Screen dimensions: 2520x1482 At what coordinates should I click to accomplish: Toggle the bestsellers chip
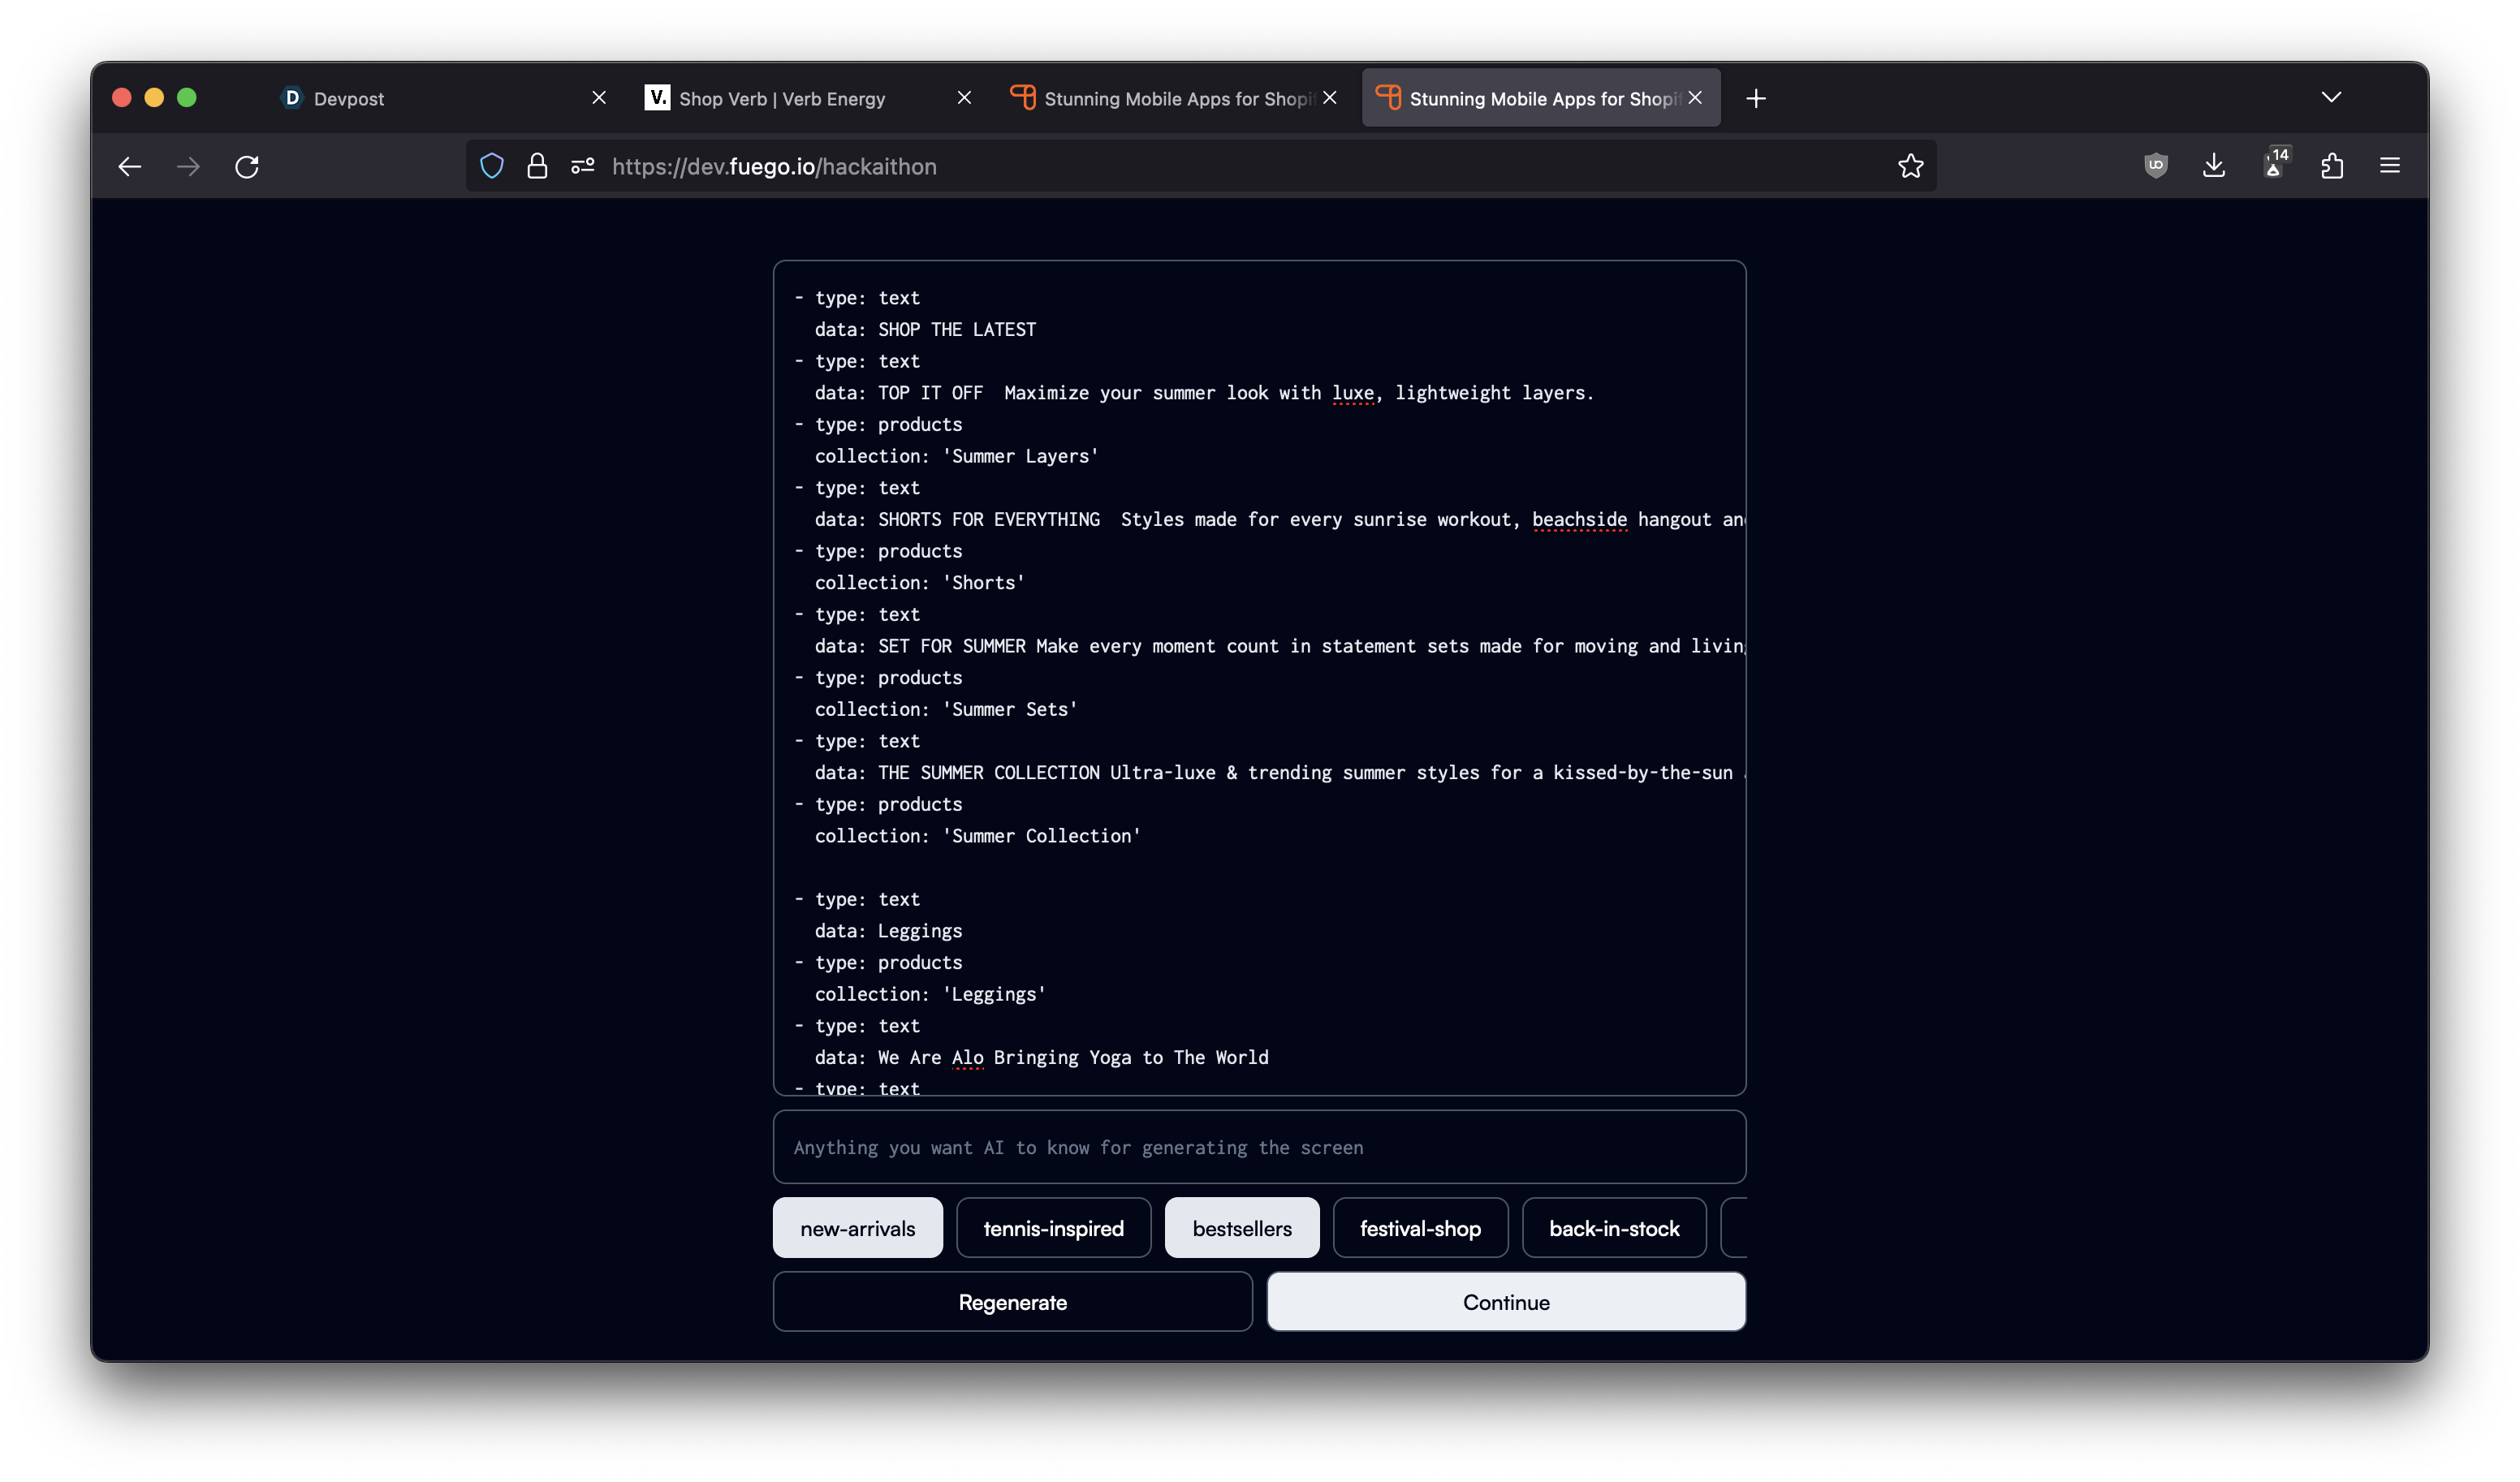pyautogui.click(x=1241, y=1228)
